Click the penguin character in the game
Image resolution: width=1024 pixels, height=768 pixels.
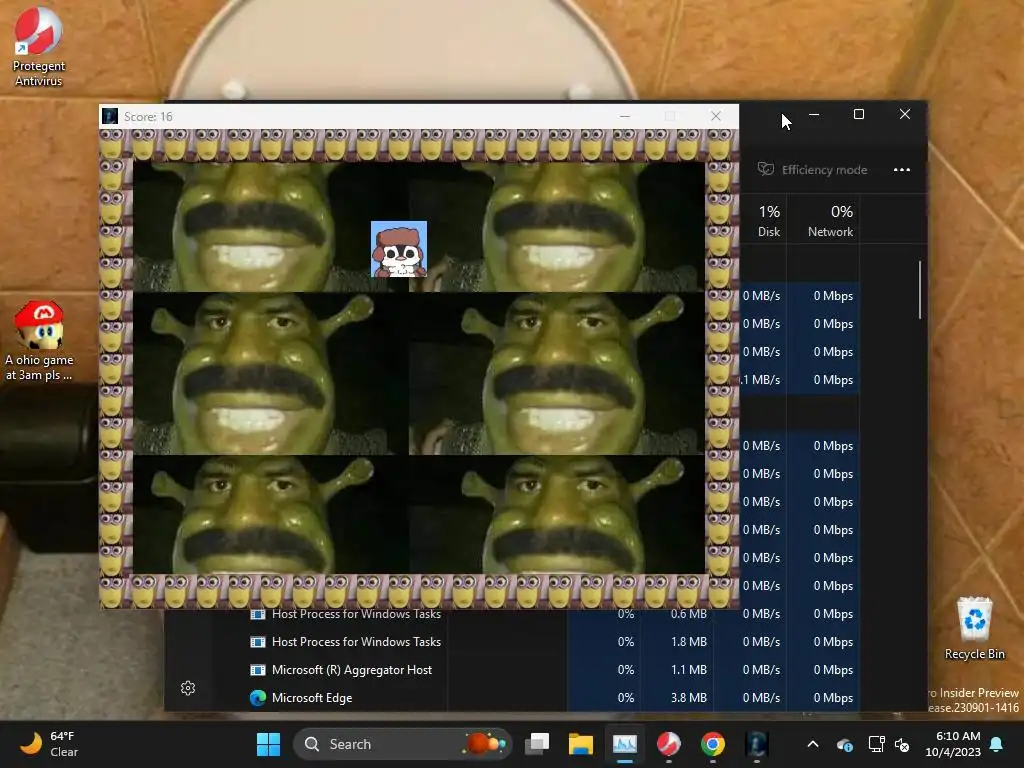(x=399, y=249)
